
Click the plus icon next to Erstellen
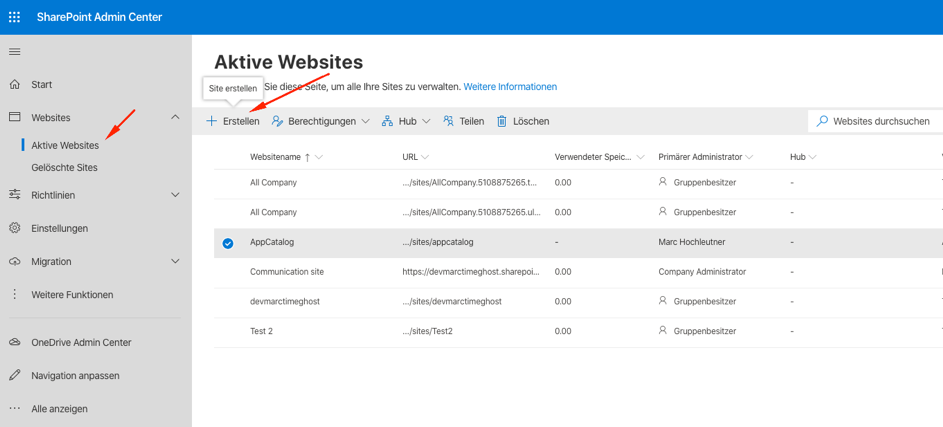pos(211,121)
